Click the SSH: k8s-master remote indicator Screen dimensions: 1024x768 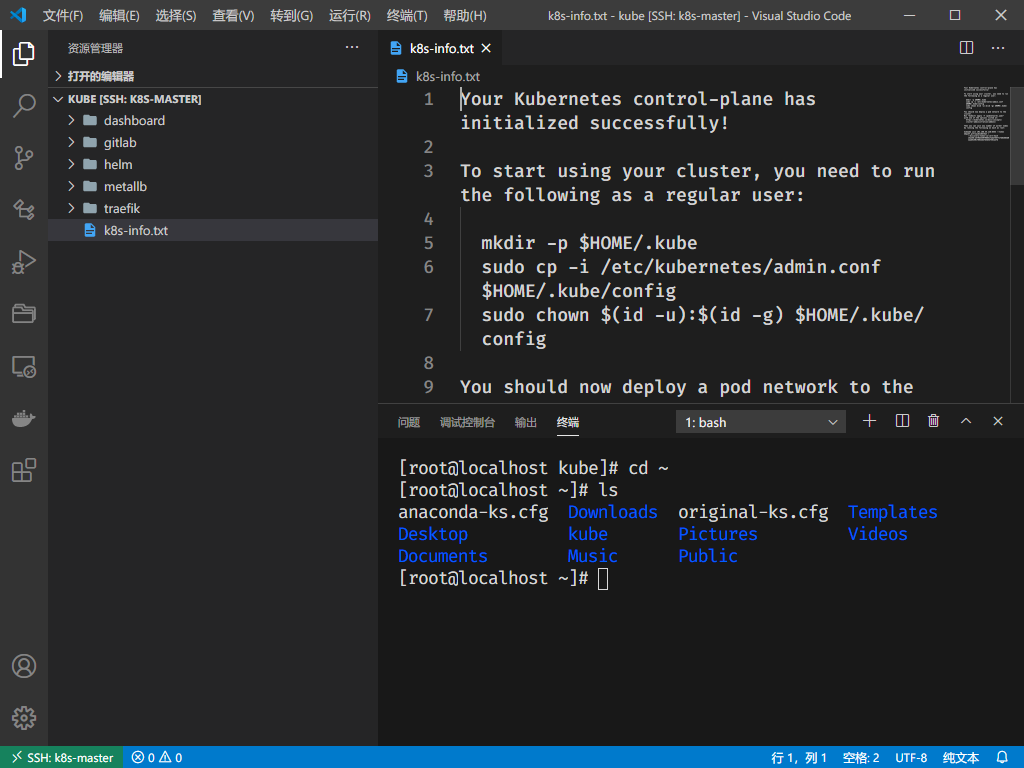(61, 758)
